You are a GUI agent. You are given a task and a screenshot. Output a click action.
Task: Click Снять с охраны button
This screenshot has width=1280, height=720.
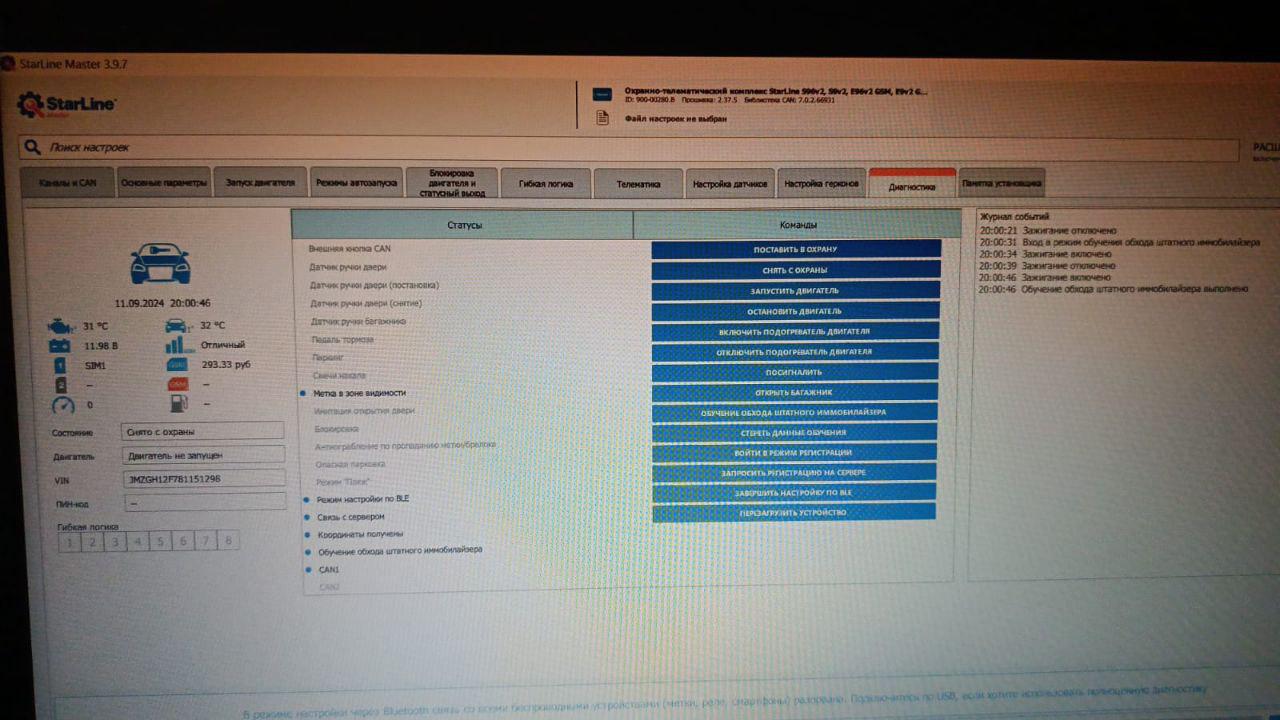pos(796,270)
